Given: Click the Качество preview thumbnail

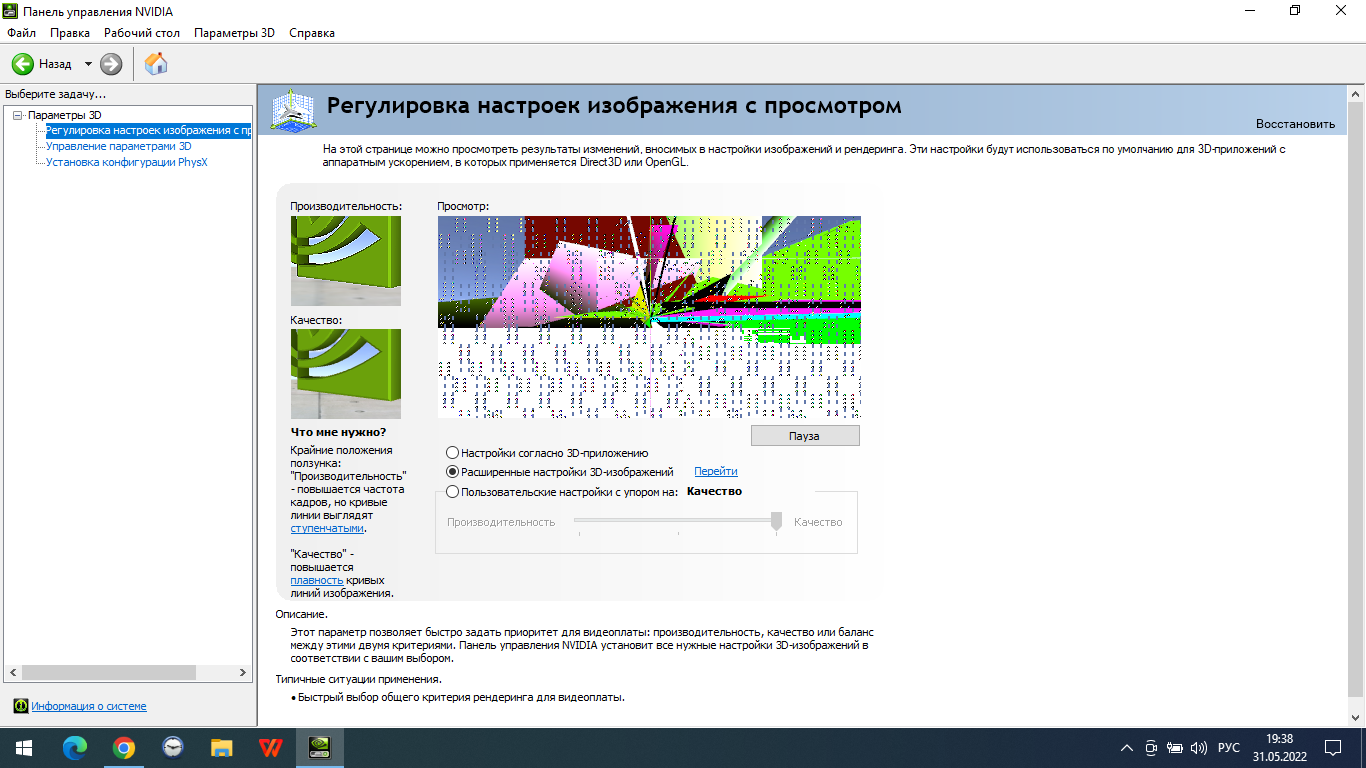Looking at the screenshot, I should (x=346, y=374).
